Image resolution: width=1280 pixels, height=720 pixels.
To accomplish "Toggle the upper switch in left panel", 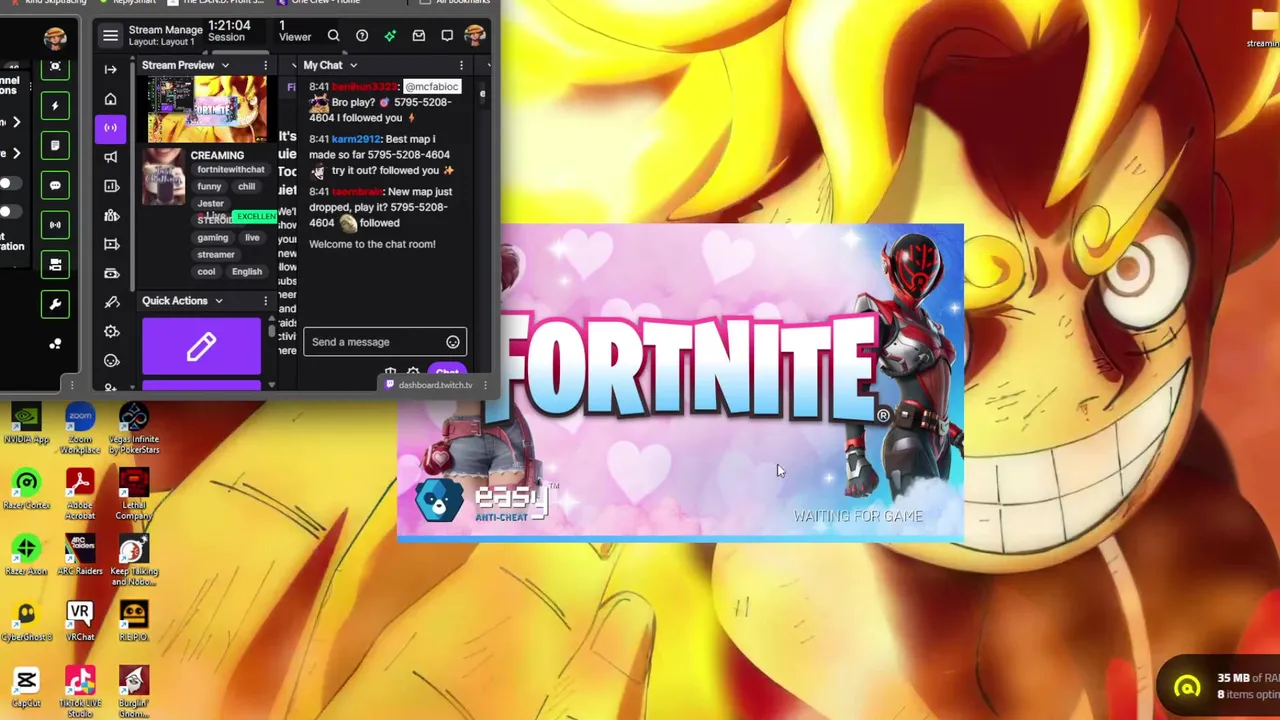I will [x=8, y=184].
